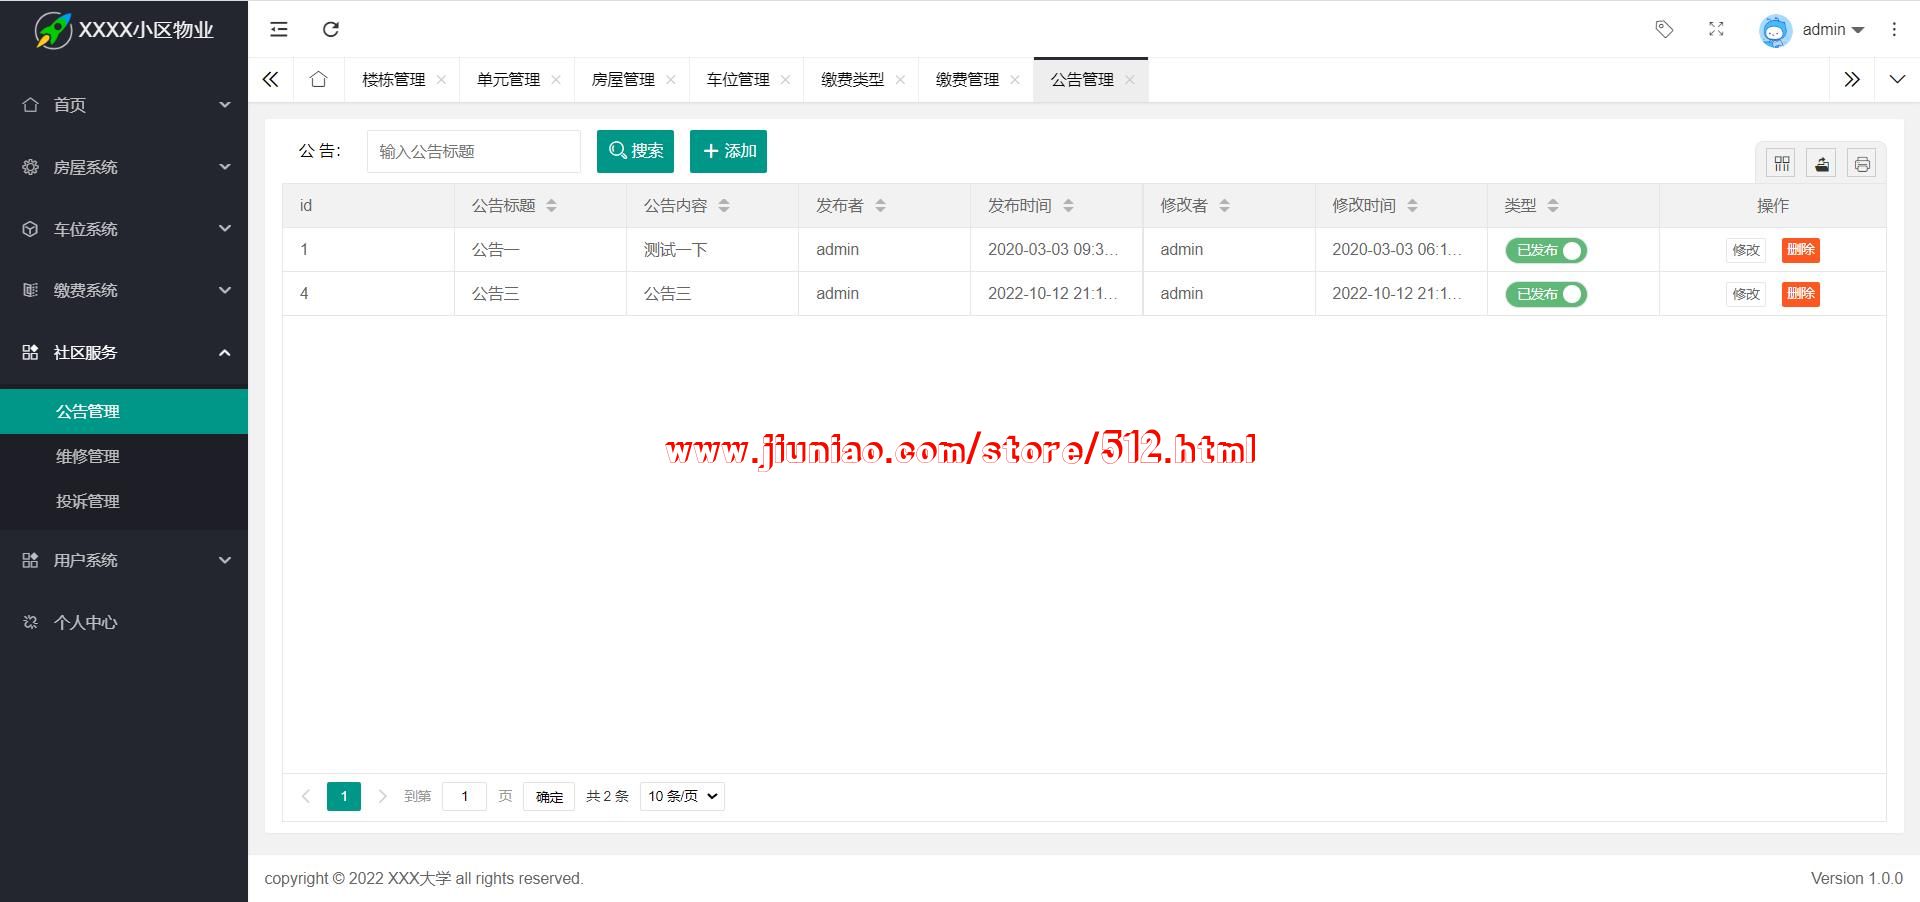The width and height of the screenshot is (1920, 902).
Task: Switch to the 缴费类型 tab
Action: tap(853, 80)
